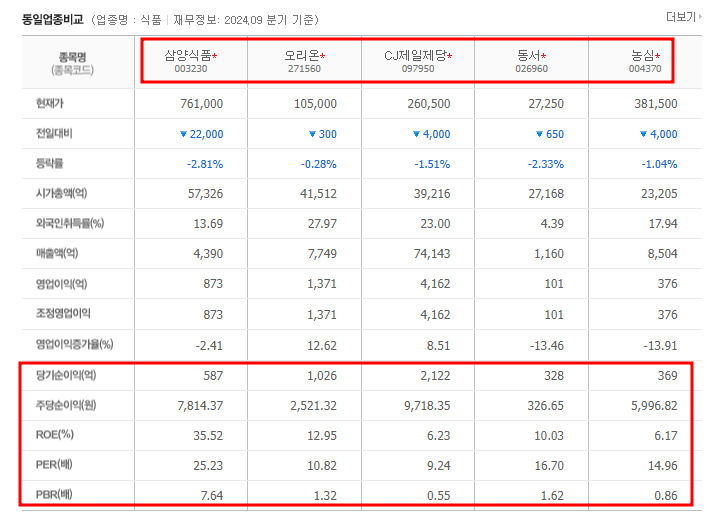The height and width of the screenshot is (515, 707).
Task: Click market cap value 27,168
Action: 546,194
